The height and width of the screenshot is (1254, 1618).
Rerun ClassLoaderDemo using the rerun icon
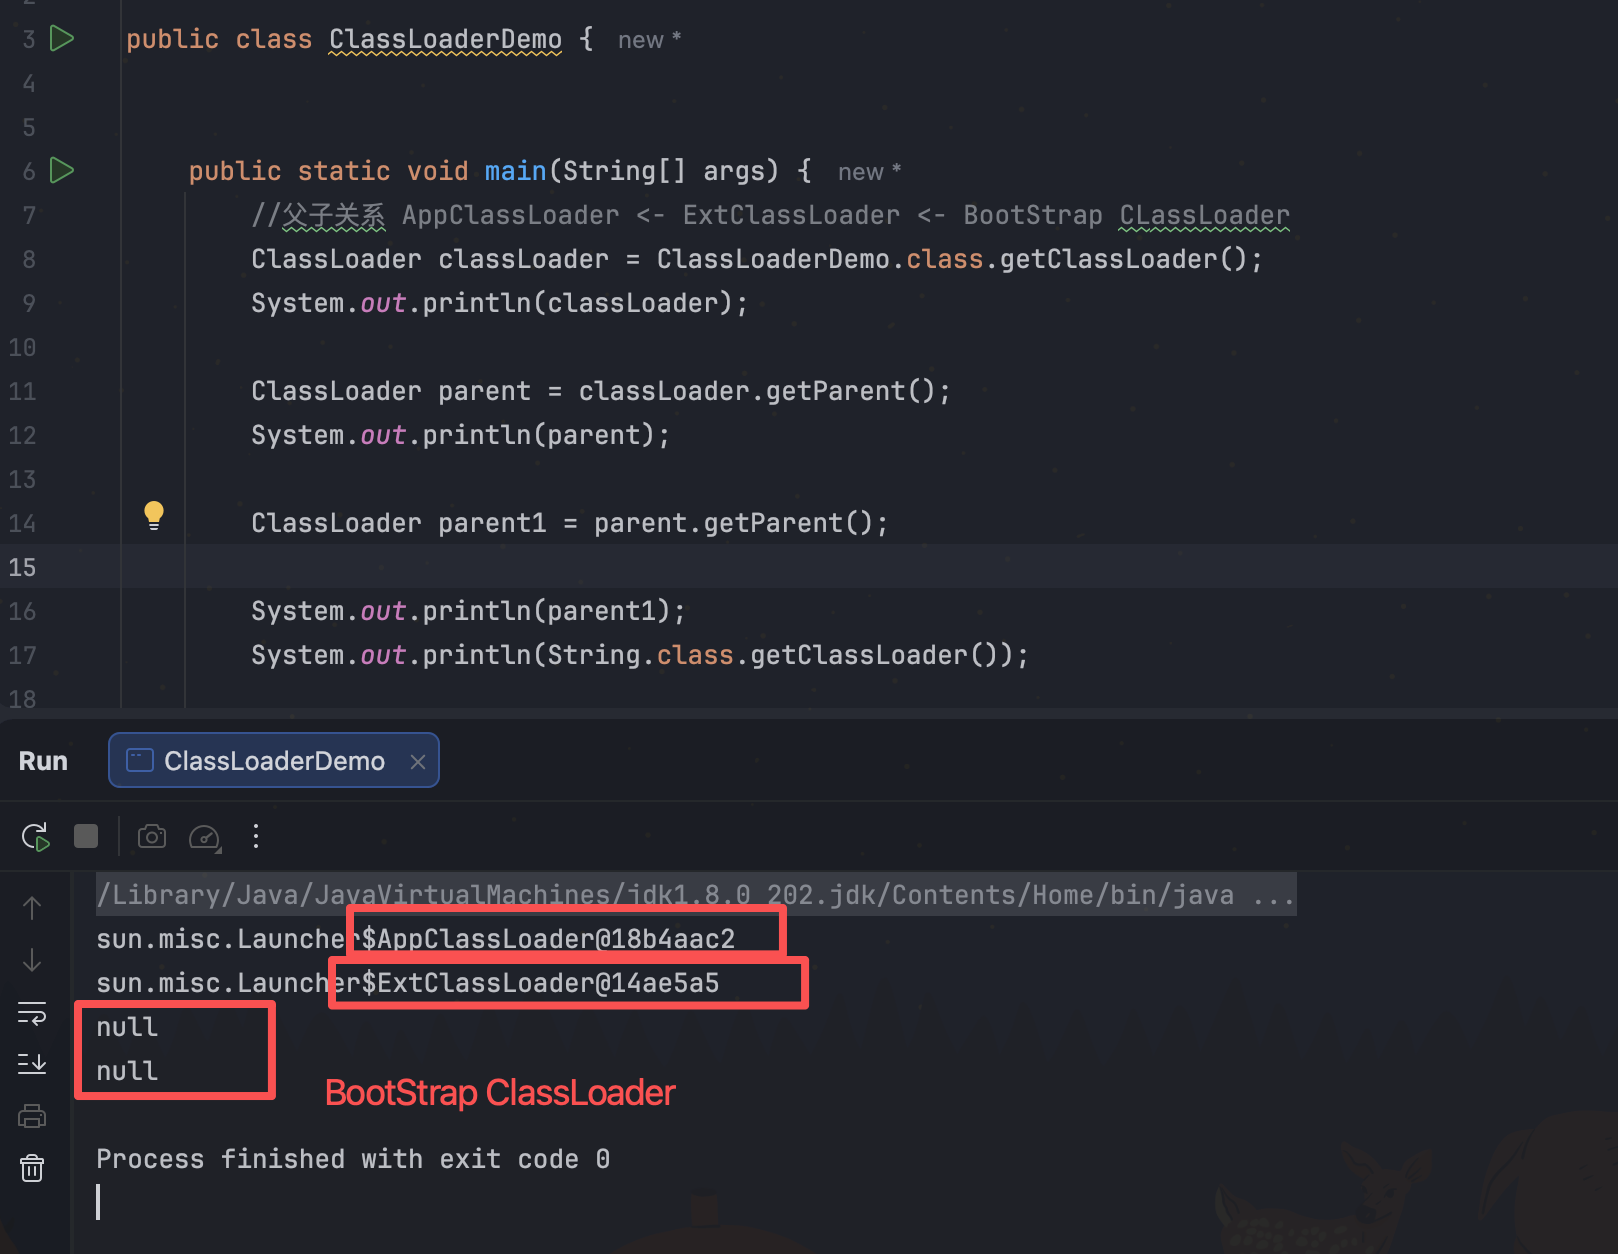point(35,837)
